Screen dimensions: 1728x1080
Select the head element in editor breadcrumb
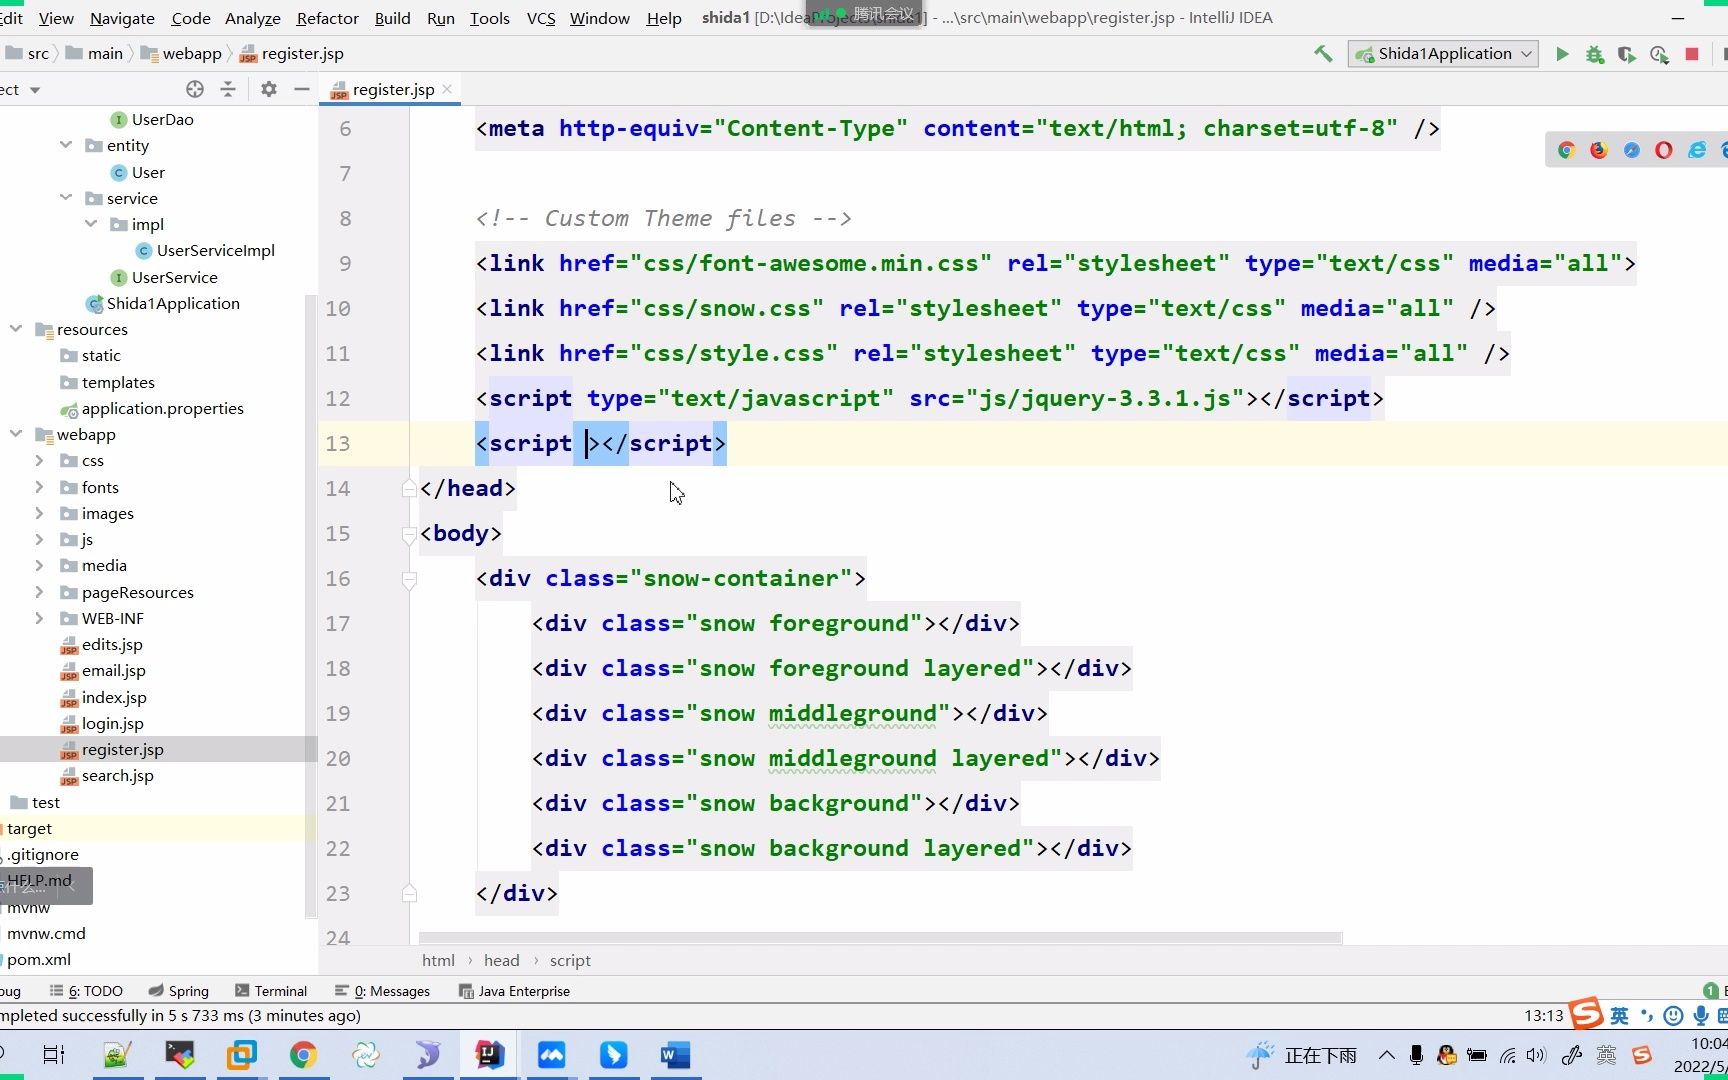pos(502,960)
